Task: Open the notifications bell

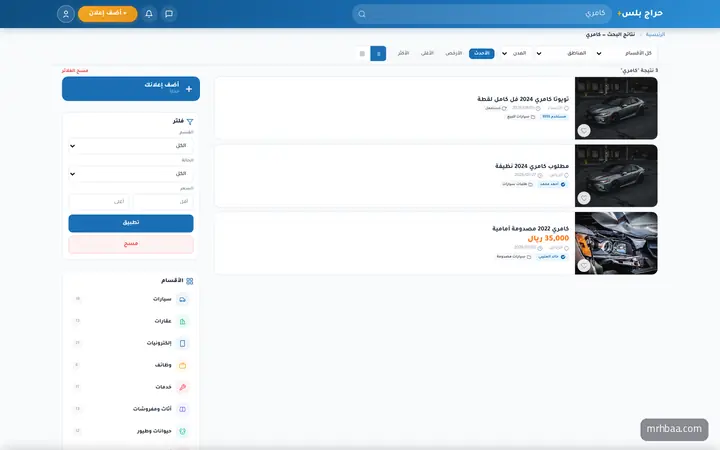Action: click(x=149, y=14)
